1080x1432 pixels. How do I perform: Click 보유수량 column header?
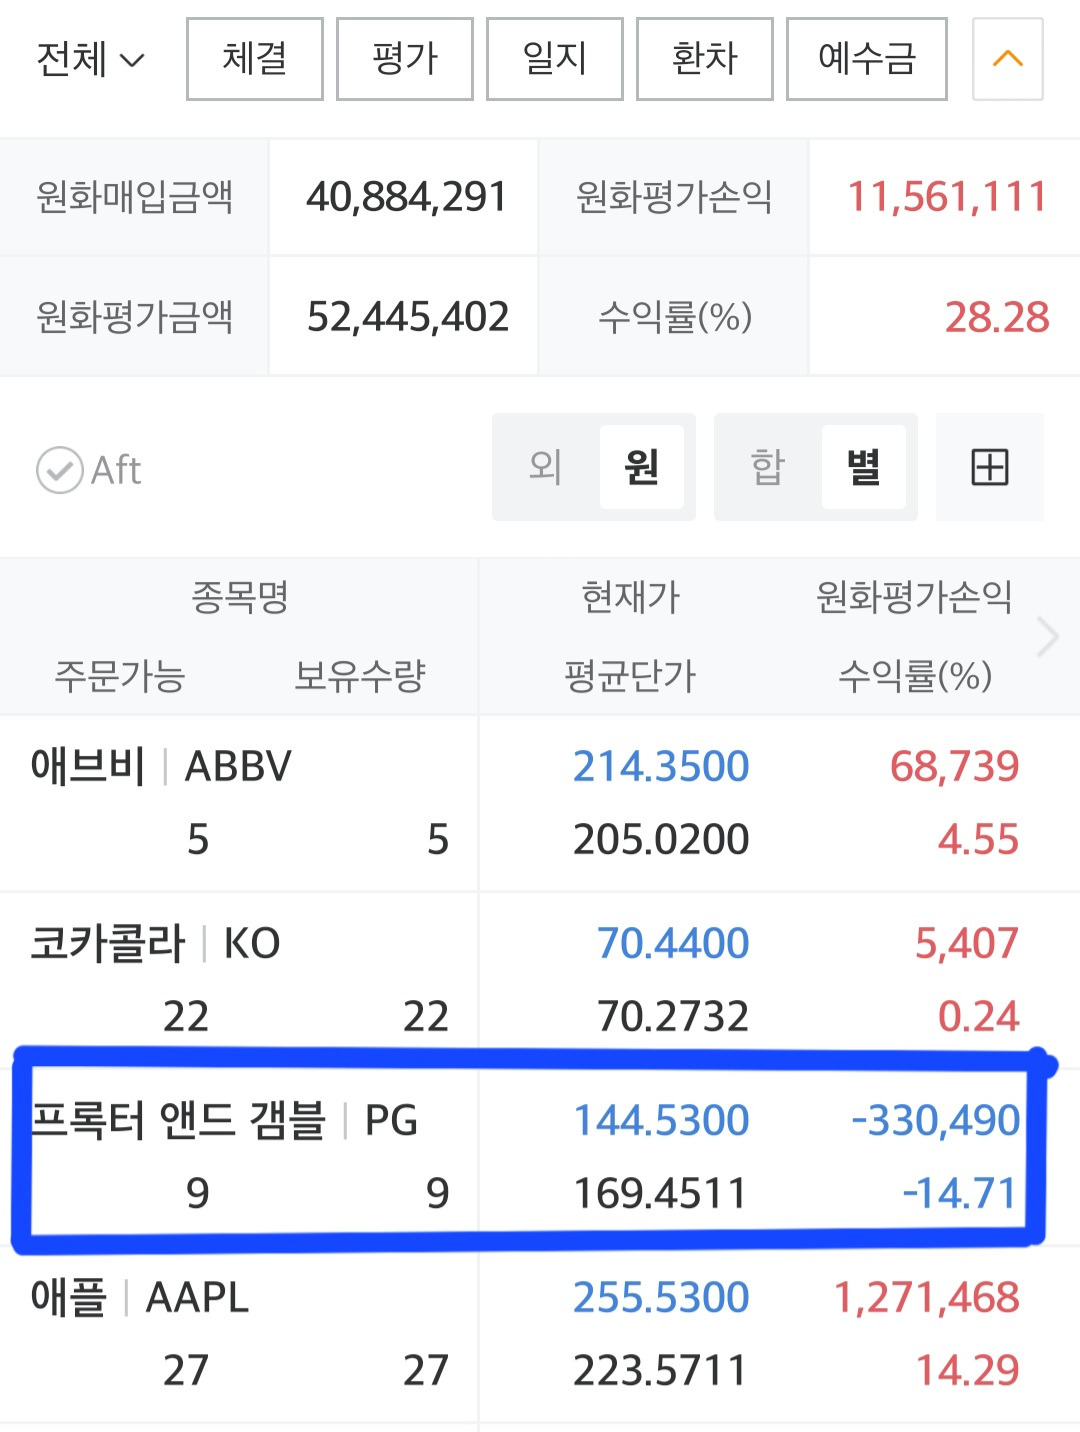point(360,676)
